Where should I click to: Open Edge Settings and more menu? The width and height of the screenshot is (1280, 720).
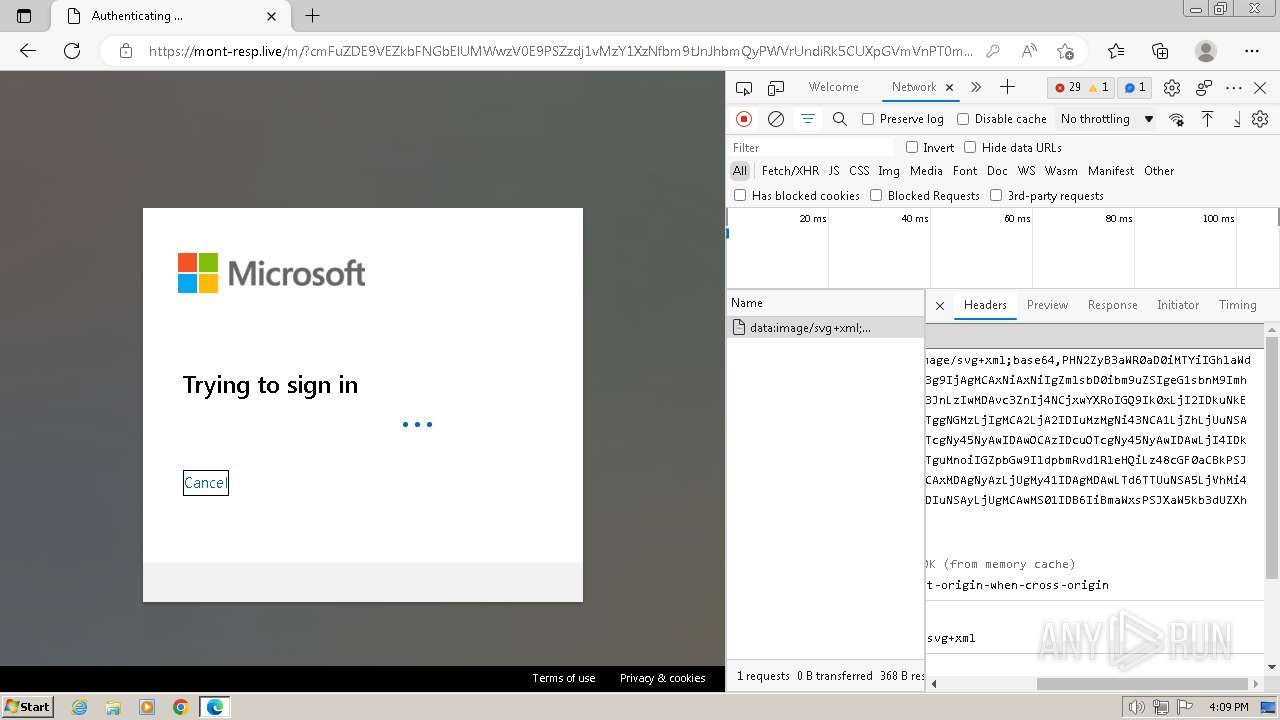[1252, 51]
